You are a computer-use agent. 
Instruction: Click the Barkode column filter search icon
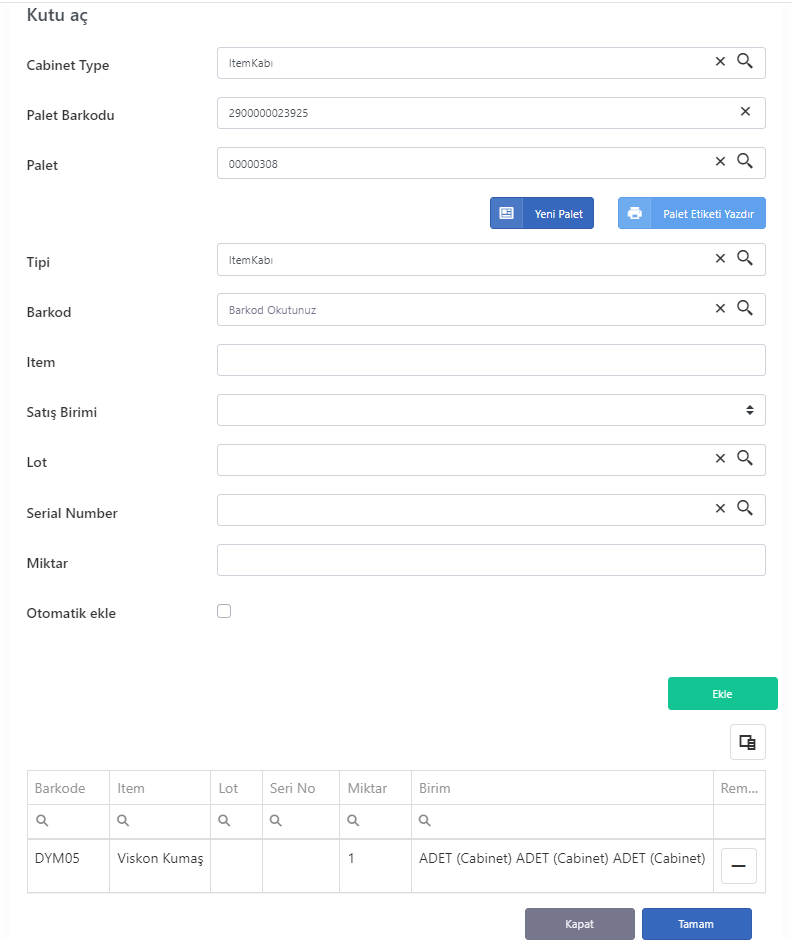pos(42,820)
